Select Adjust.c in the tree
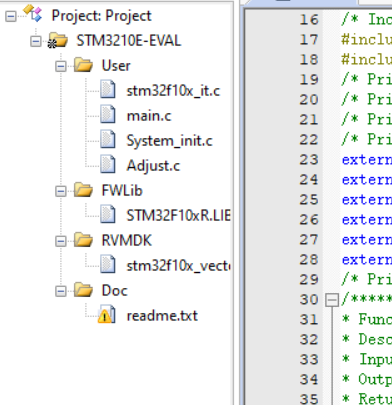Viewport: 392px width, 405px height. coord(153,166)
